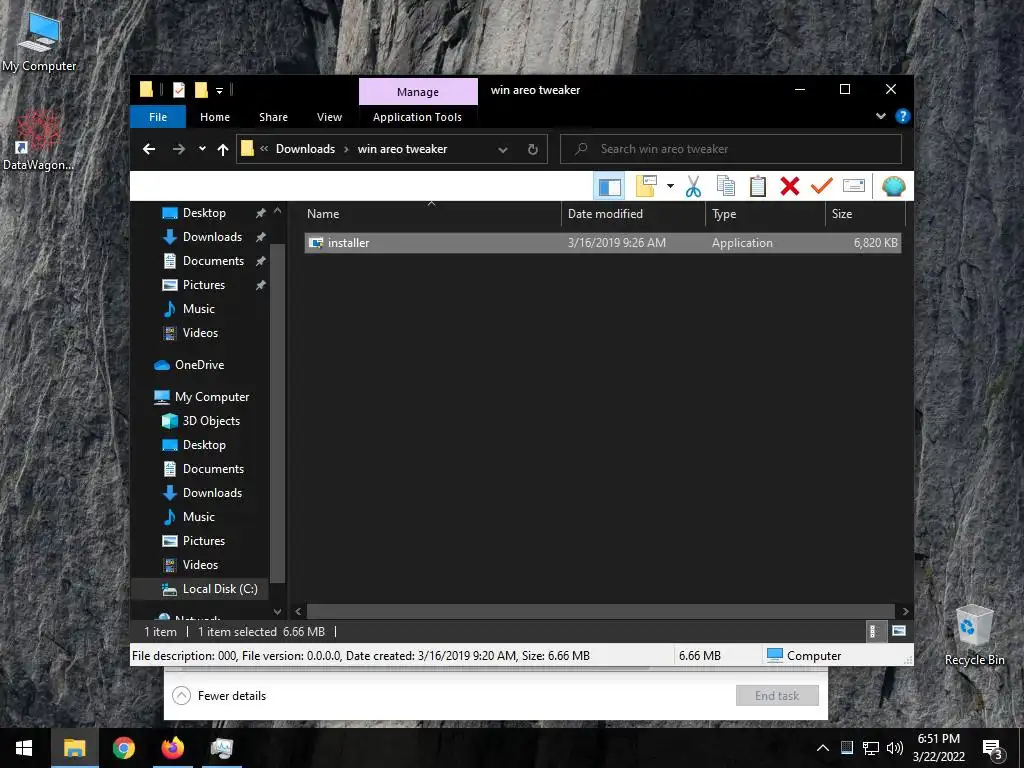Sort by Date modified column header
The width and height of the screenshot is (1024, 768).
633,214
